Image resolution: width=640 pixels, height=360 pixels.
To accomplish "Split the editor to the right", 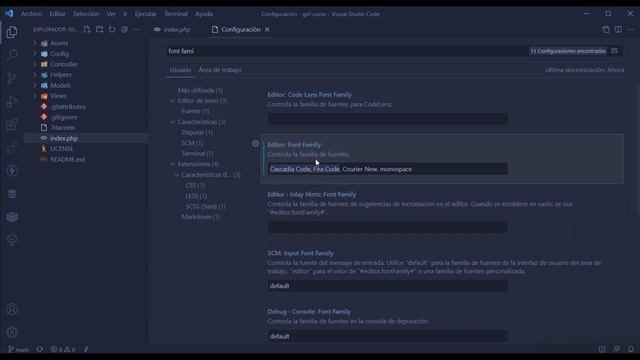I will click(x=618, y=29).
